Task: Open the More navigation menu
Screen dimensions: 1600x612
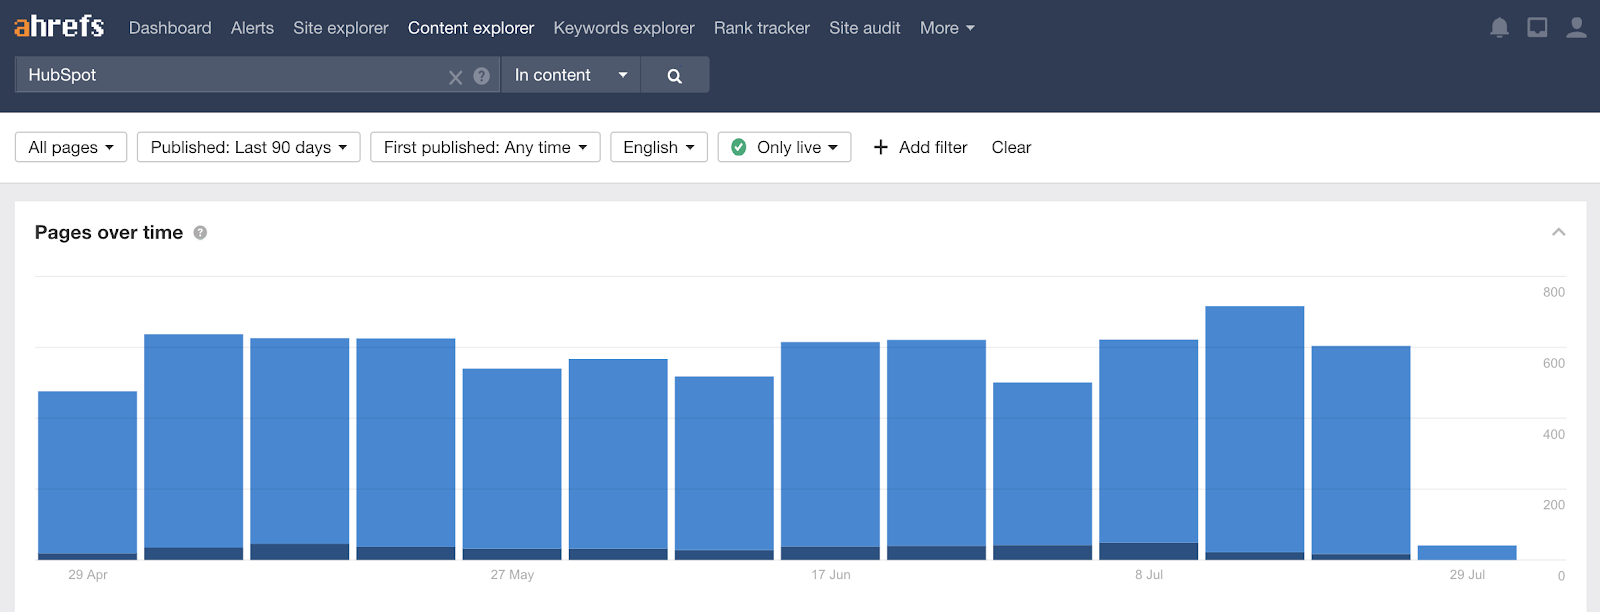Action: coord(946,28)
